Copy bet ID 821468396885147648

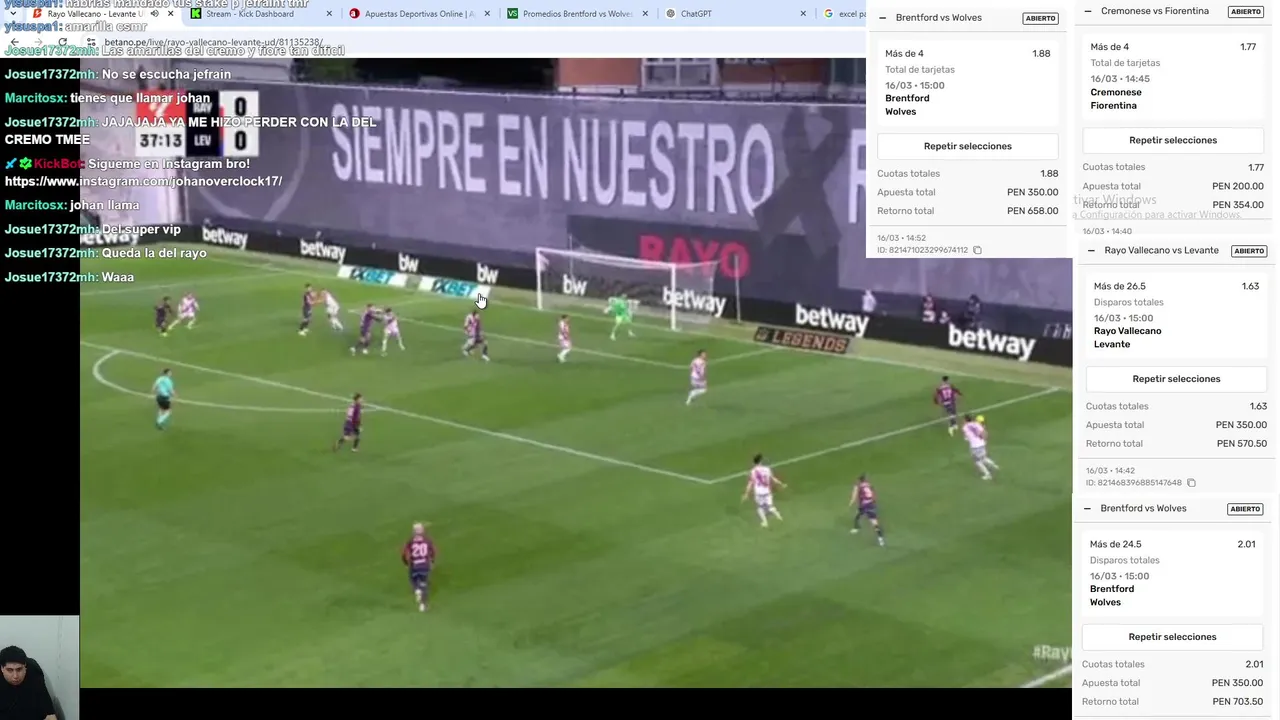pyautogui.click(x=1191, y=483)
